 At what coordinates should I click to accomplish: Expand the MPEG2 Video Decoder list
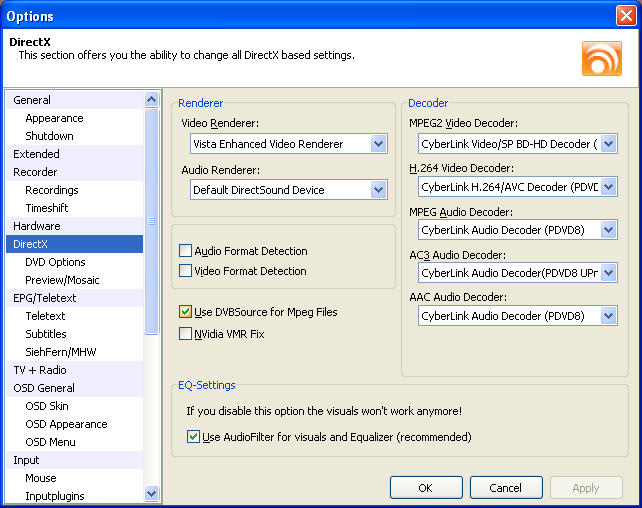609,144
